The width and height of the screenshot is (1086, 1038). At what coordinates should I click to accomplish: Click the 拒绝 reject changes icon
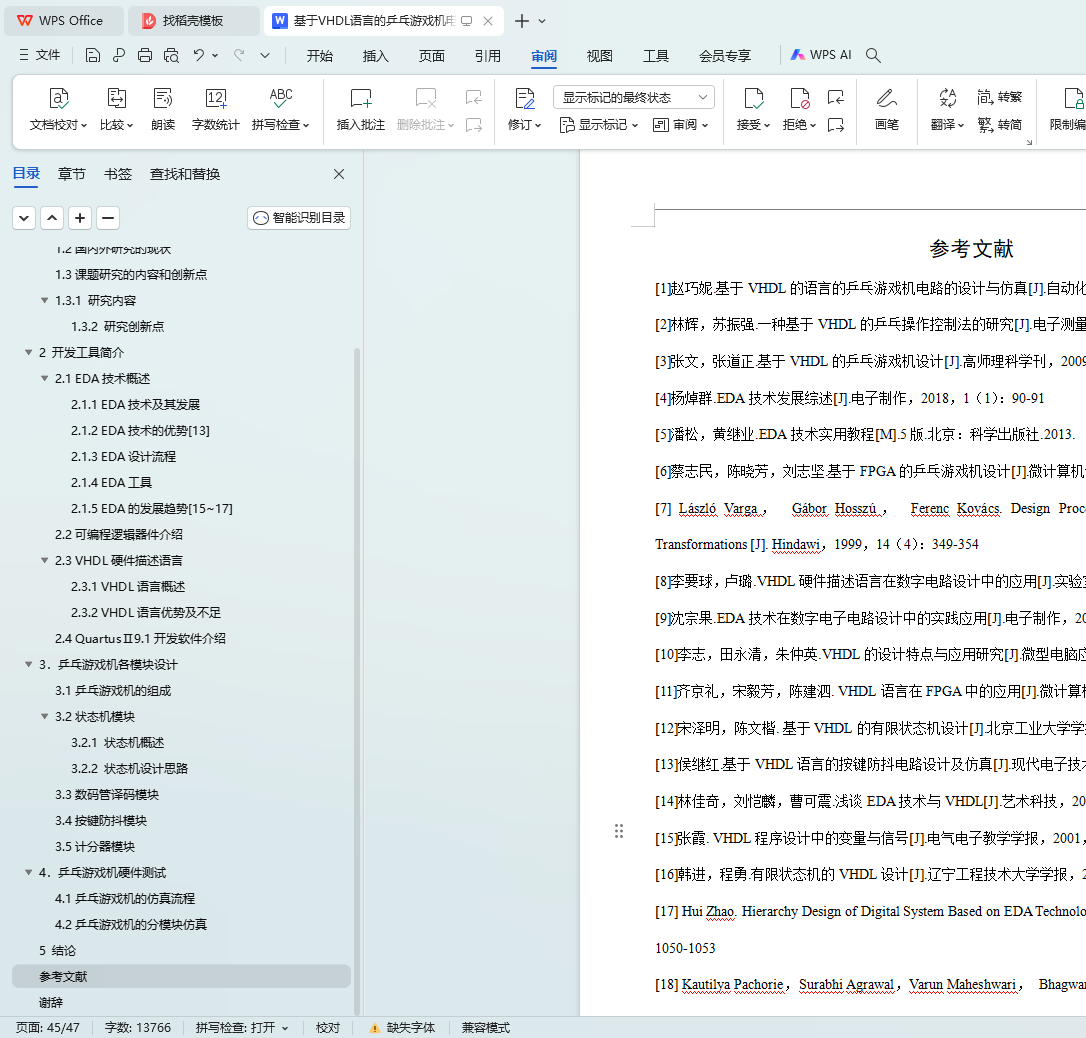coord(799,99)
